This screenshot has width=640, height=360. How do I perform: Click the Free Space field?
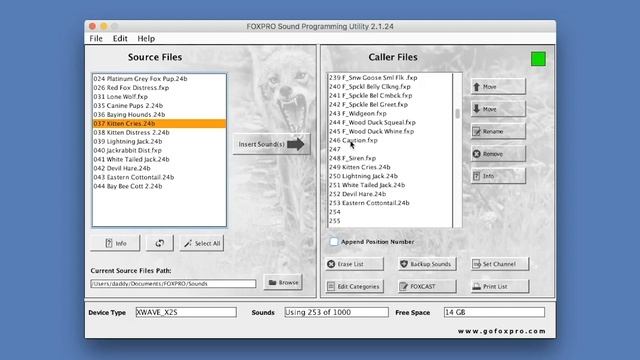(x=494, y=312)
